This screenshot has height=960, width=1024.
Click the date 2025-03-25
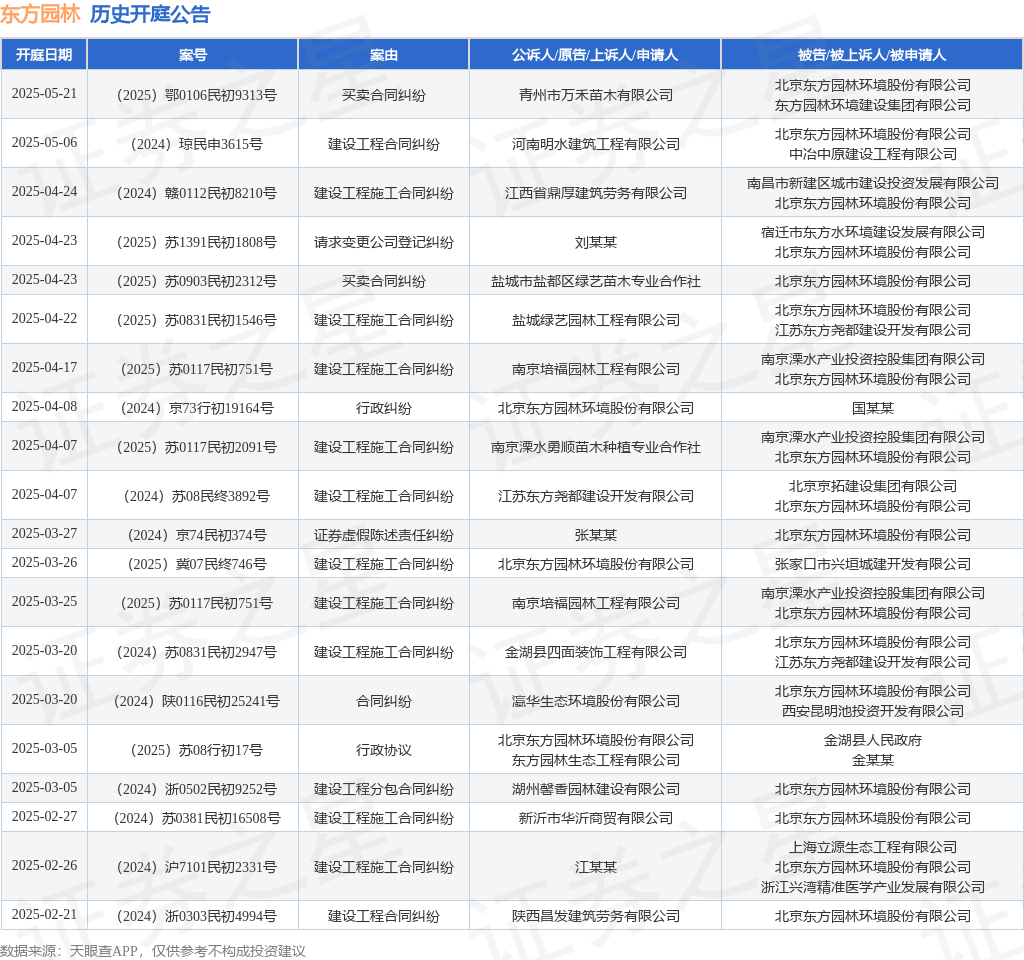point(44,601)
